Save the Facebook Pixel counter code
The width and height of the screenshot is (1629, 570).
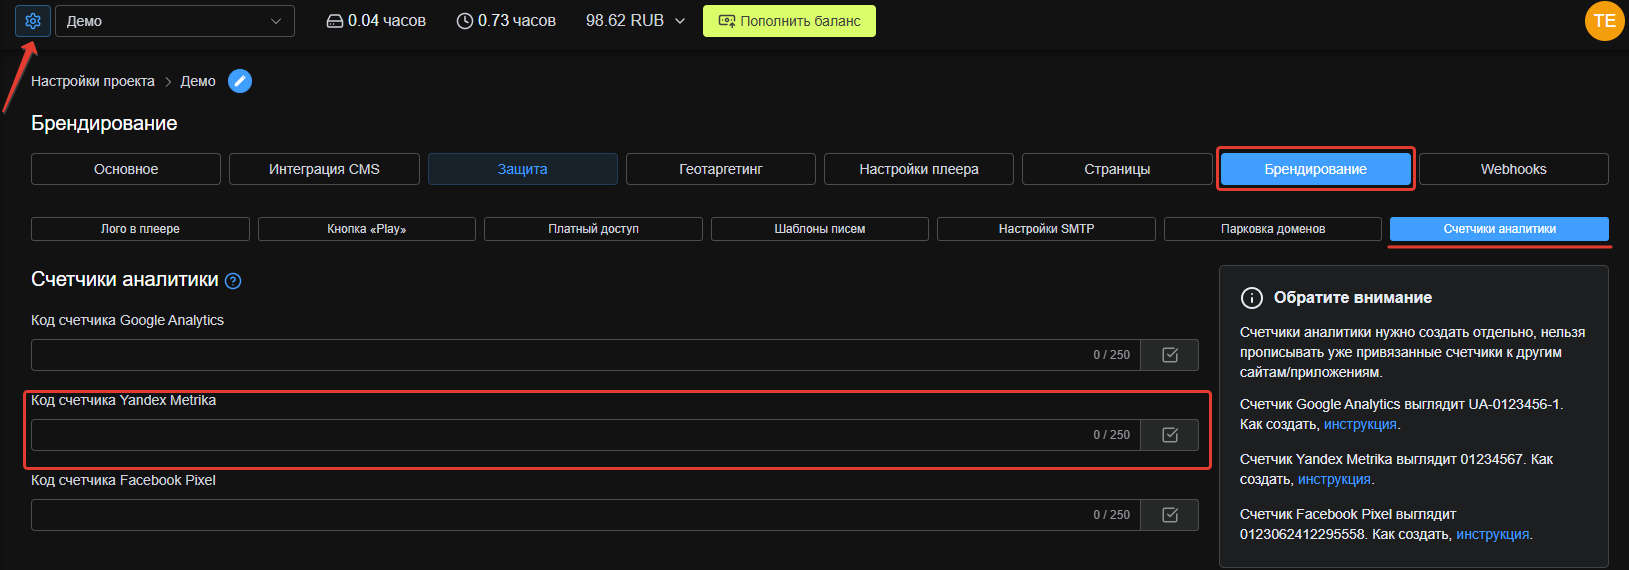[1170, 515]
